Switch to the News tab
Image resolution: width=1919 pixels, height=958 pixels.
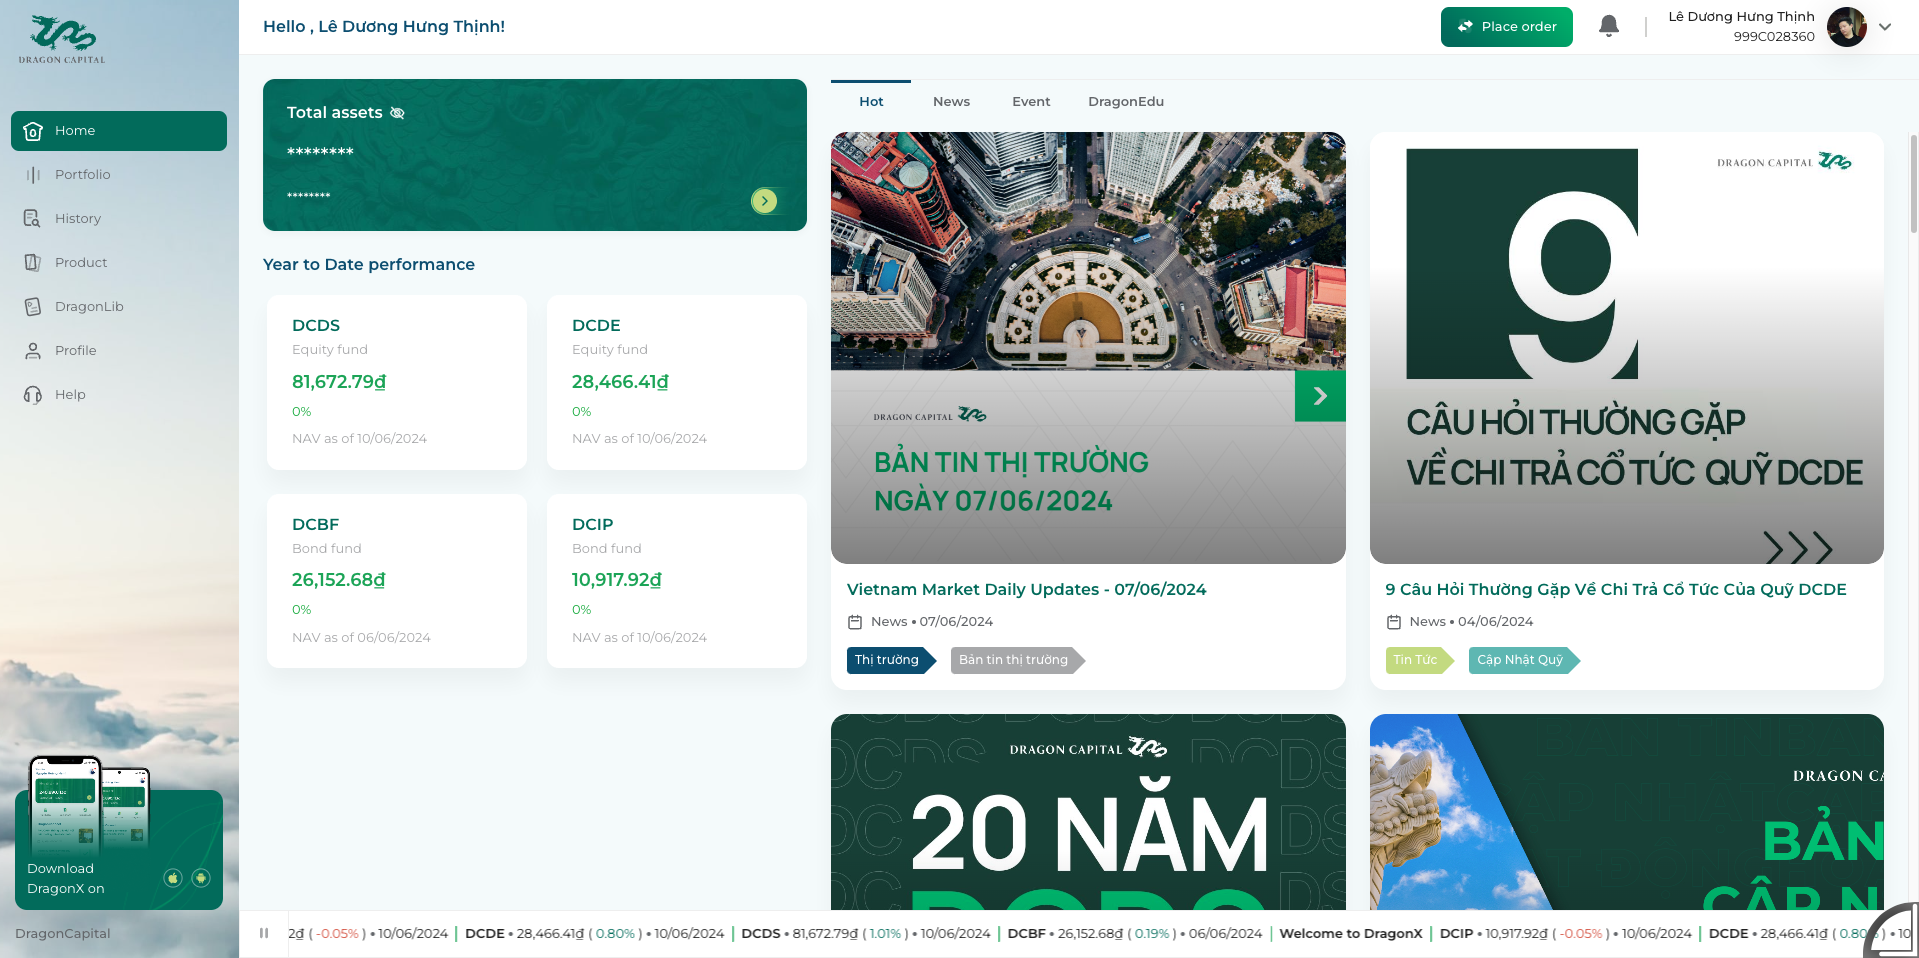click(x=951, y=101)
